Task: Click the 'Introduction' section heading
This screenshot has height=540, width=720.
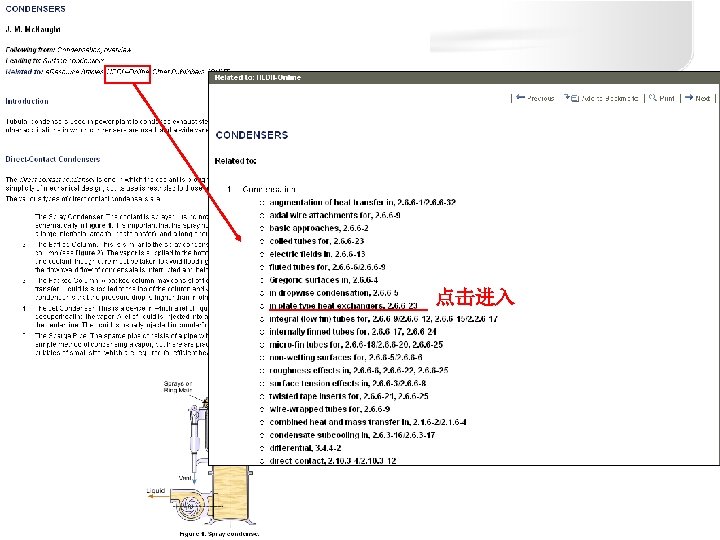Action: [27, 101]
